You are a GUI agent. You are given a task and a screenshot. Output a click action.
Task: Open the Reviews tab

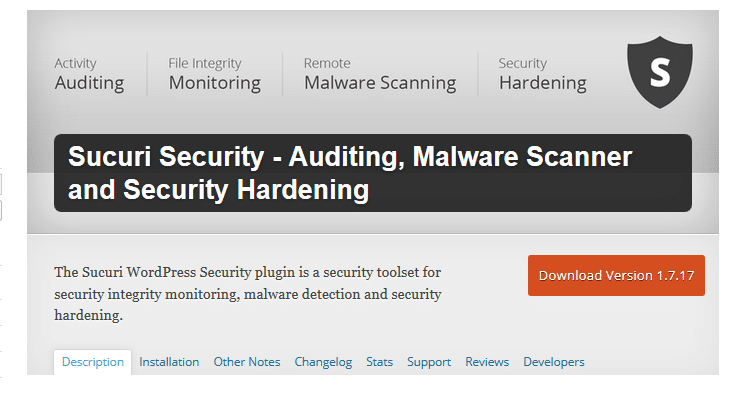(x=487, y=362)
